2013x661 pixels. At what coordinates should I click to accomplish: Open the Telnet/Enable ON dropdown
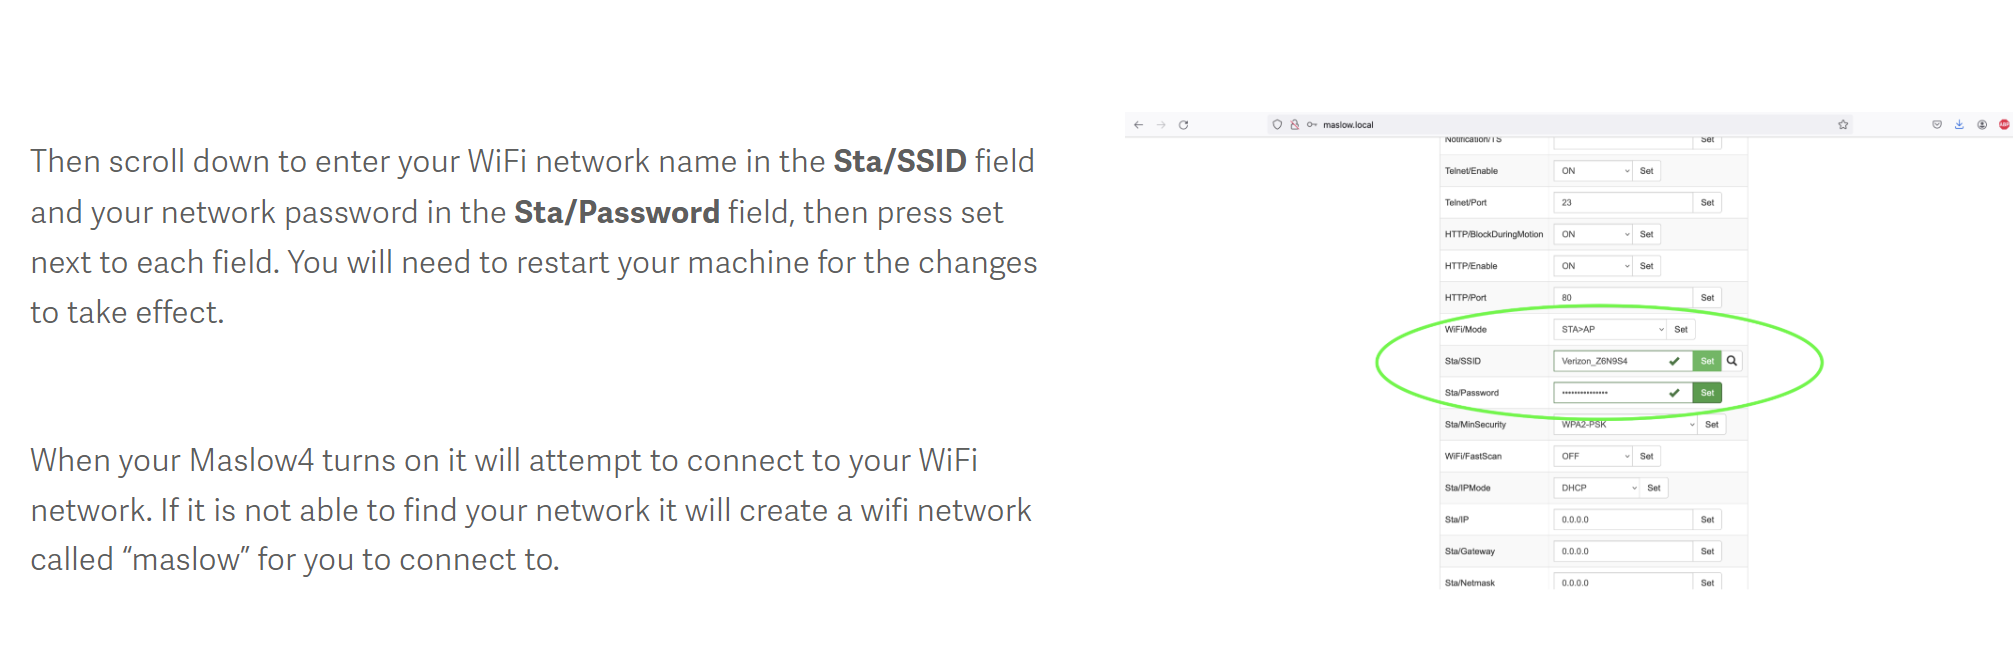(x=1593, y=171)
